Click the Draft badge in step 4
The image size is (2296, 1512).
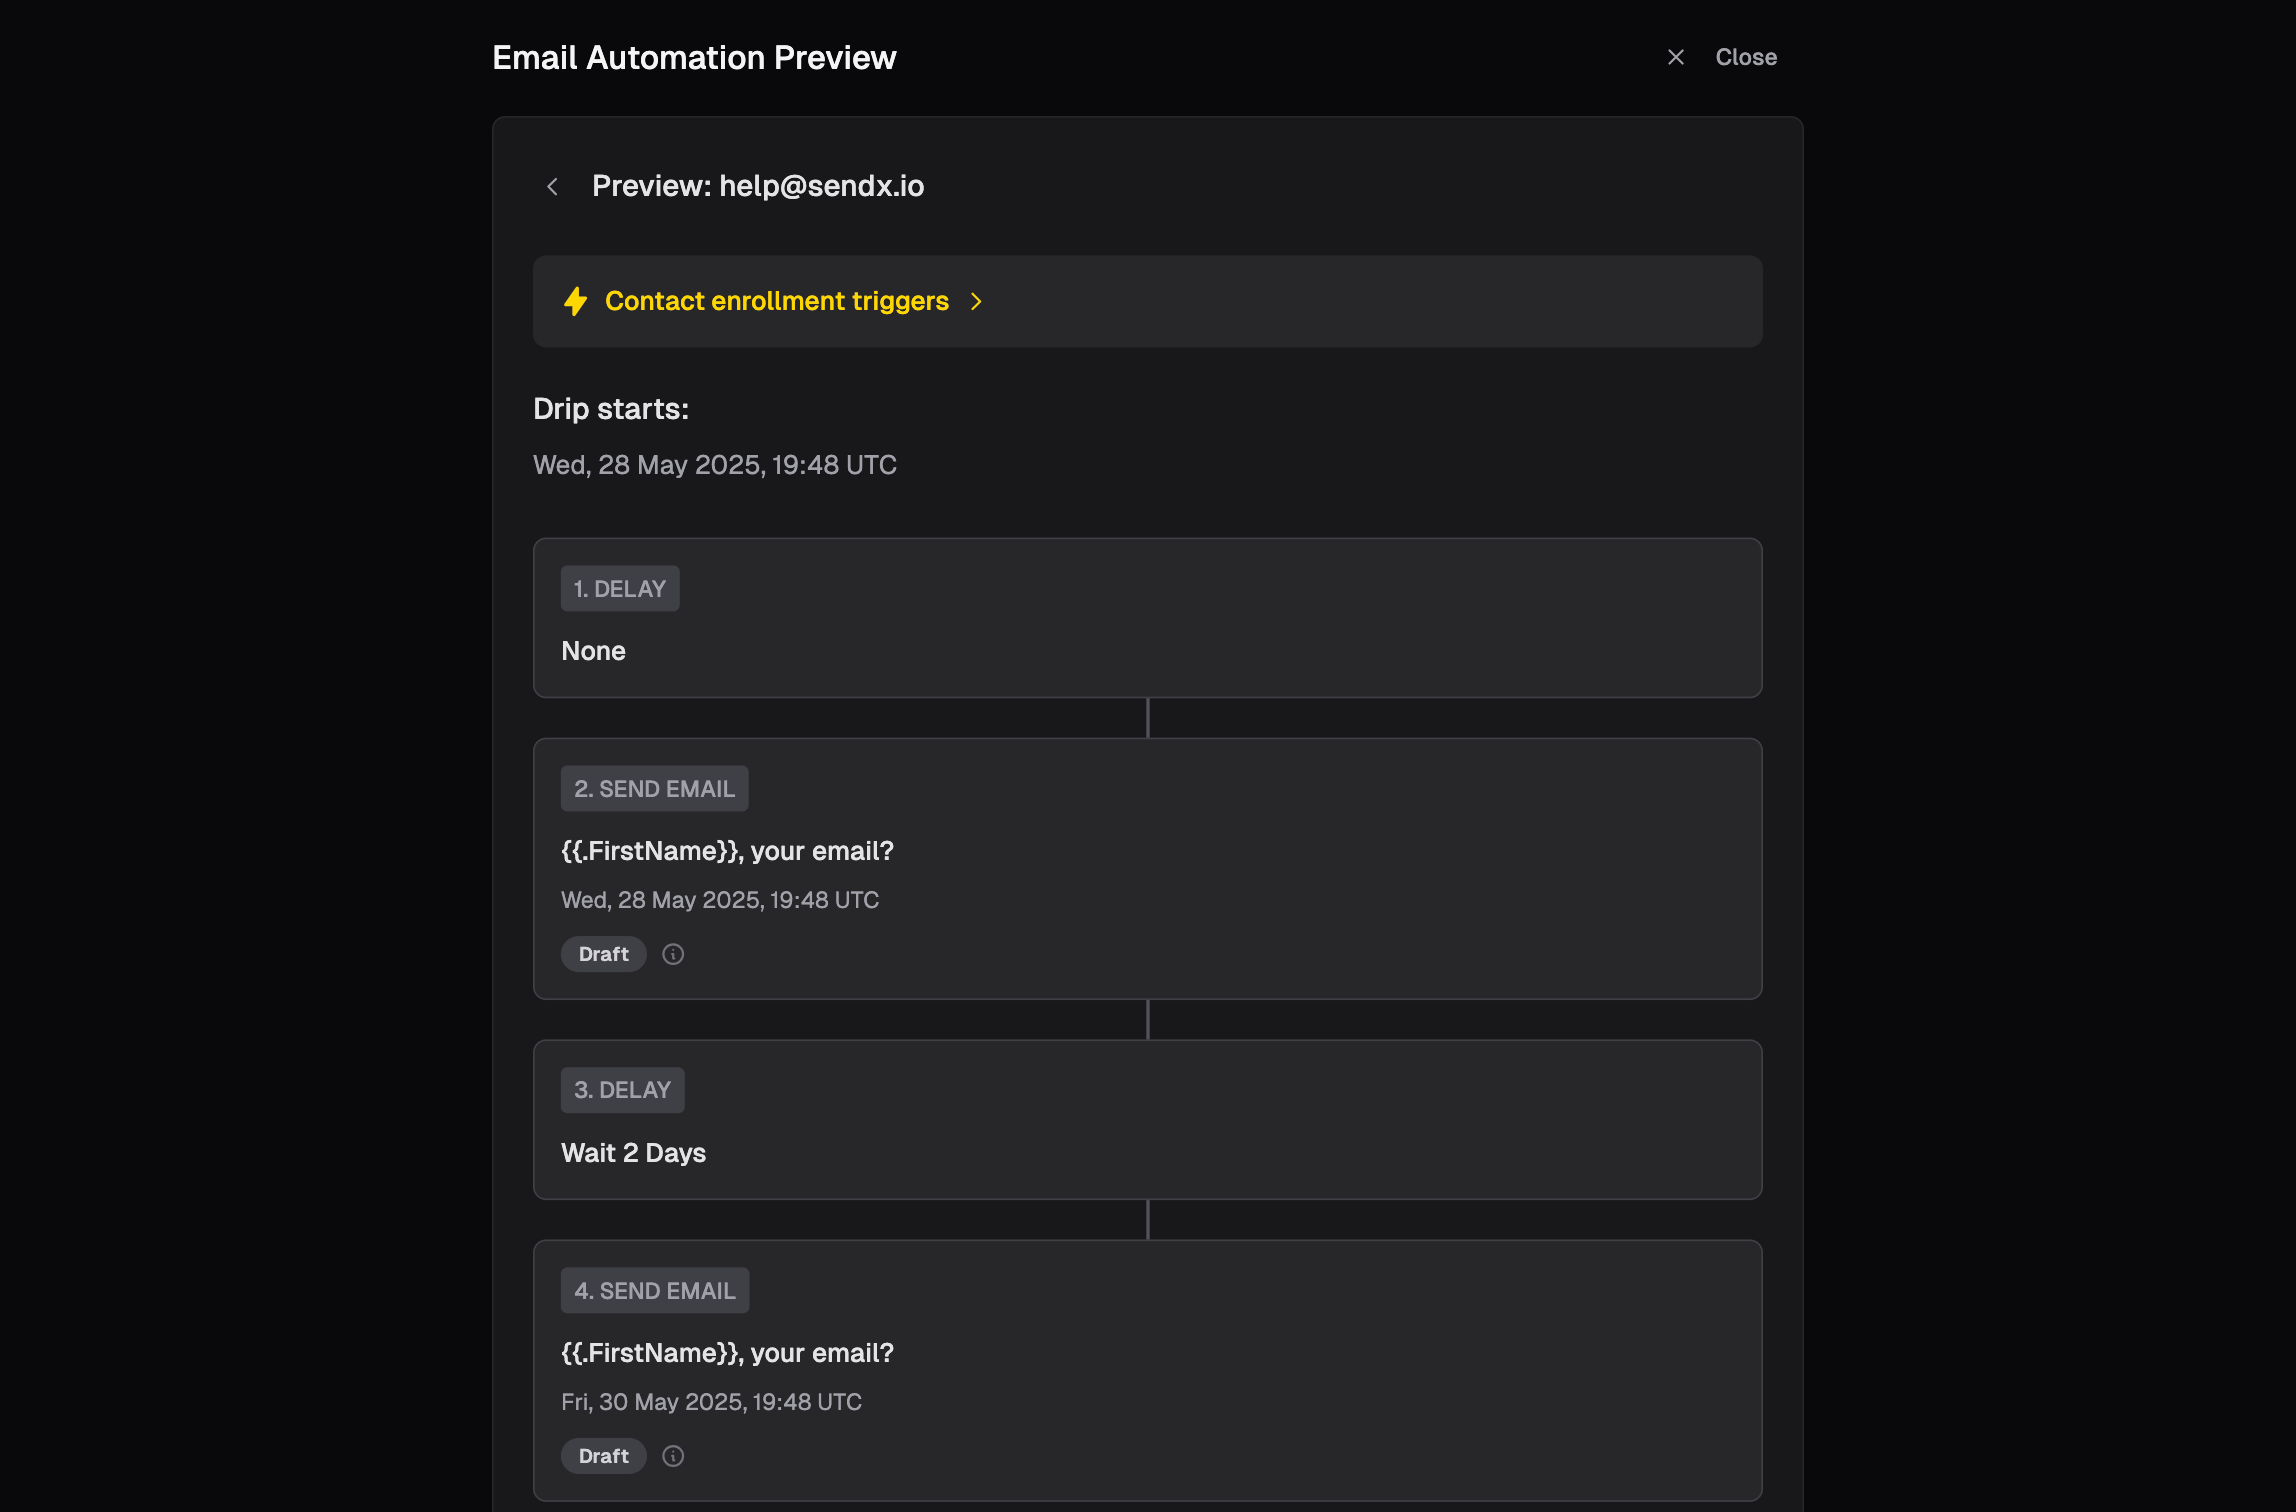(603, 1456)
